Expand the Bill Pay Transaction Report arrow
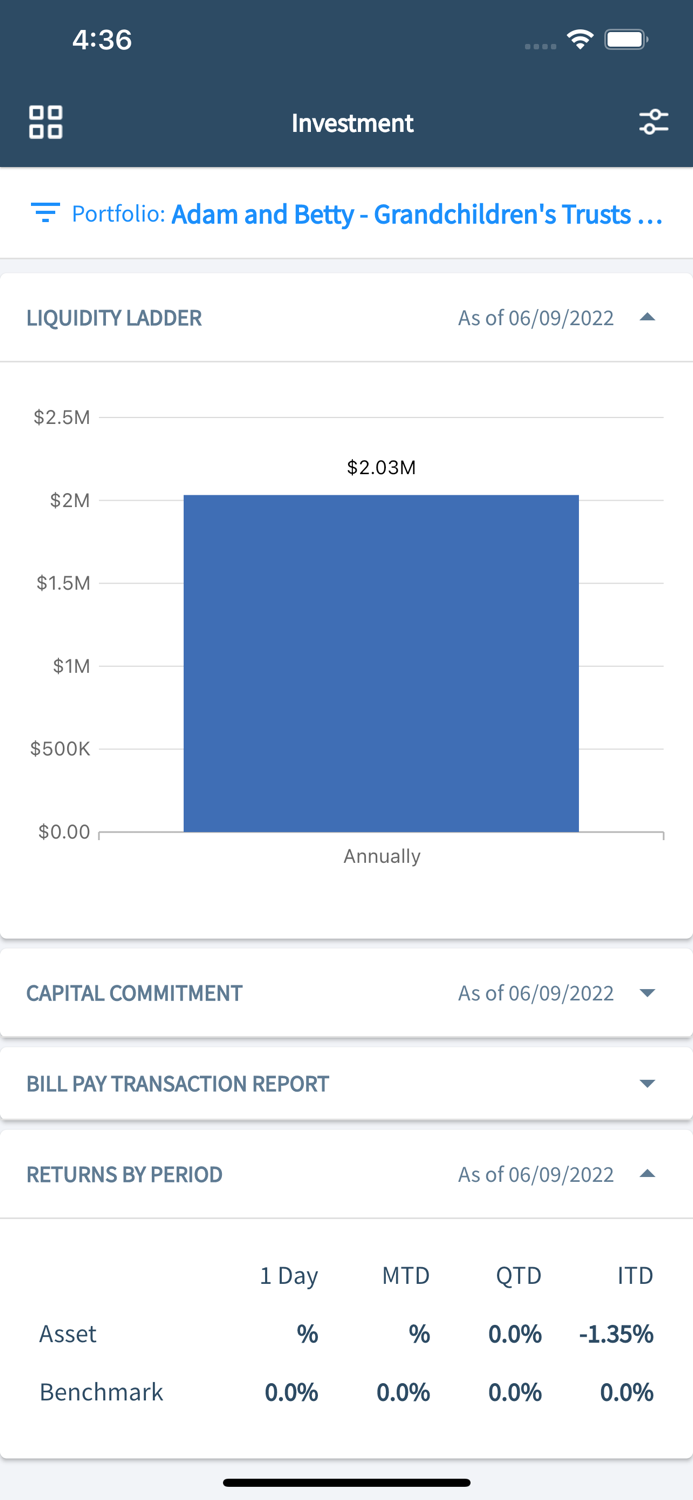This screenshot has width=693, height=1500. pyautogui.click(x=647, y=1084)
